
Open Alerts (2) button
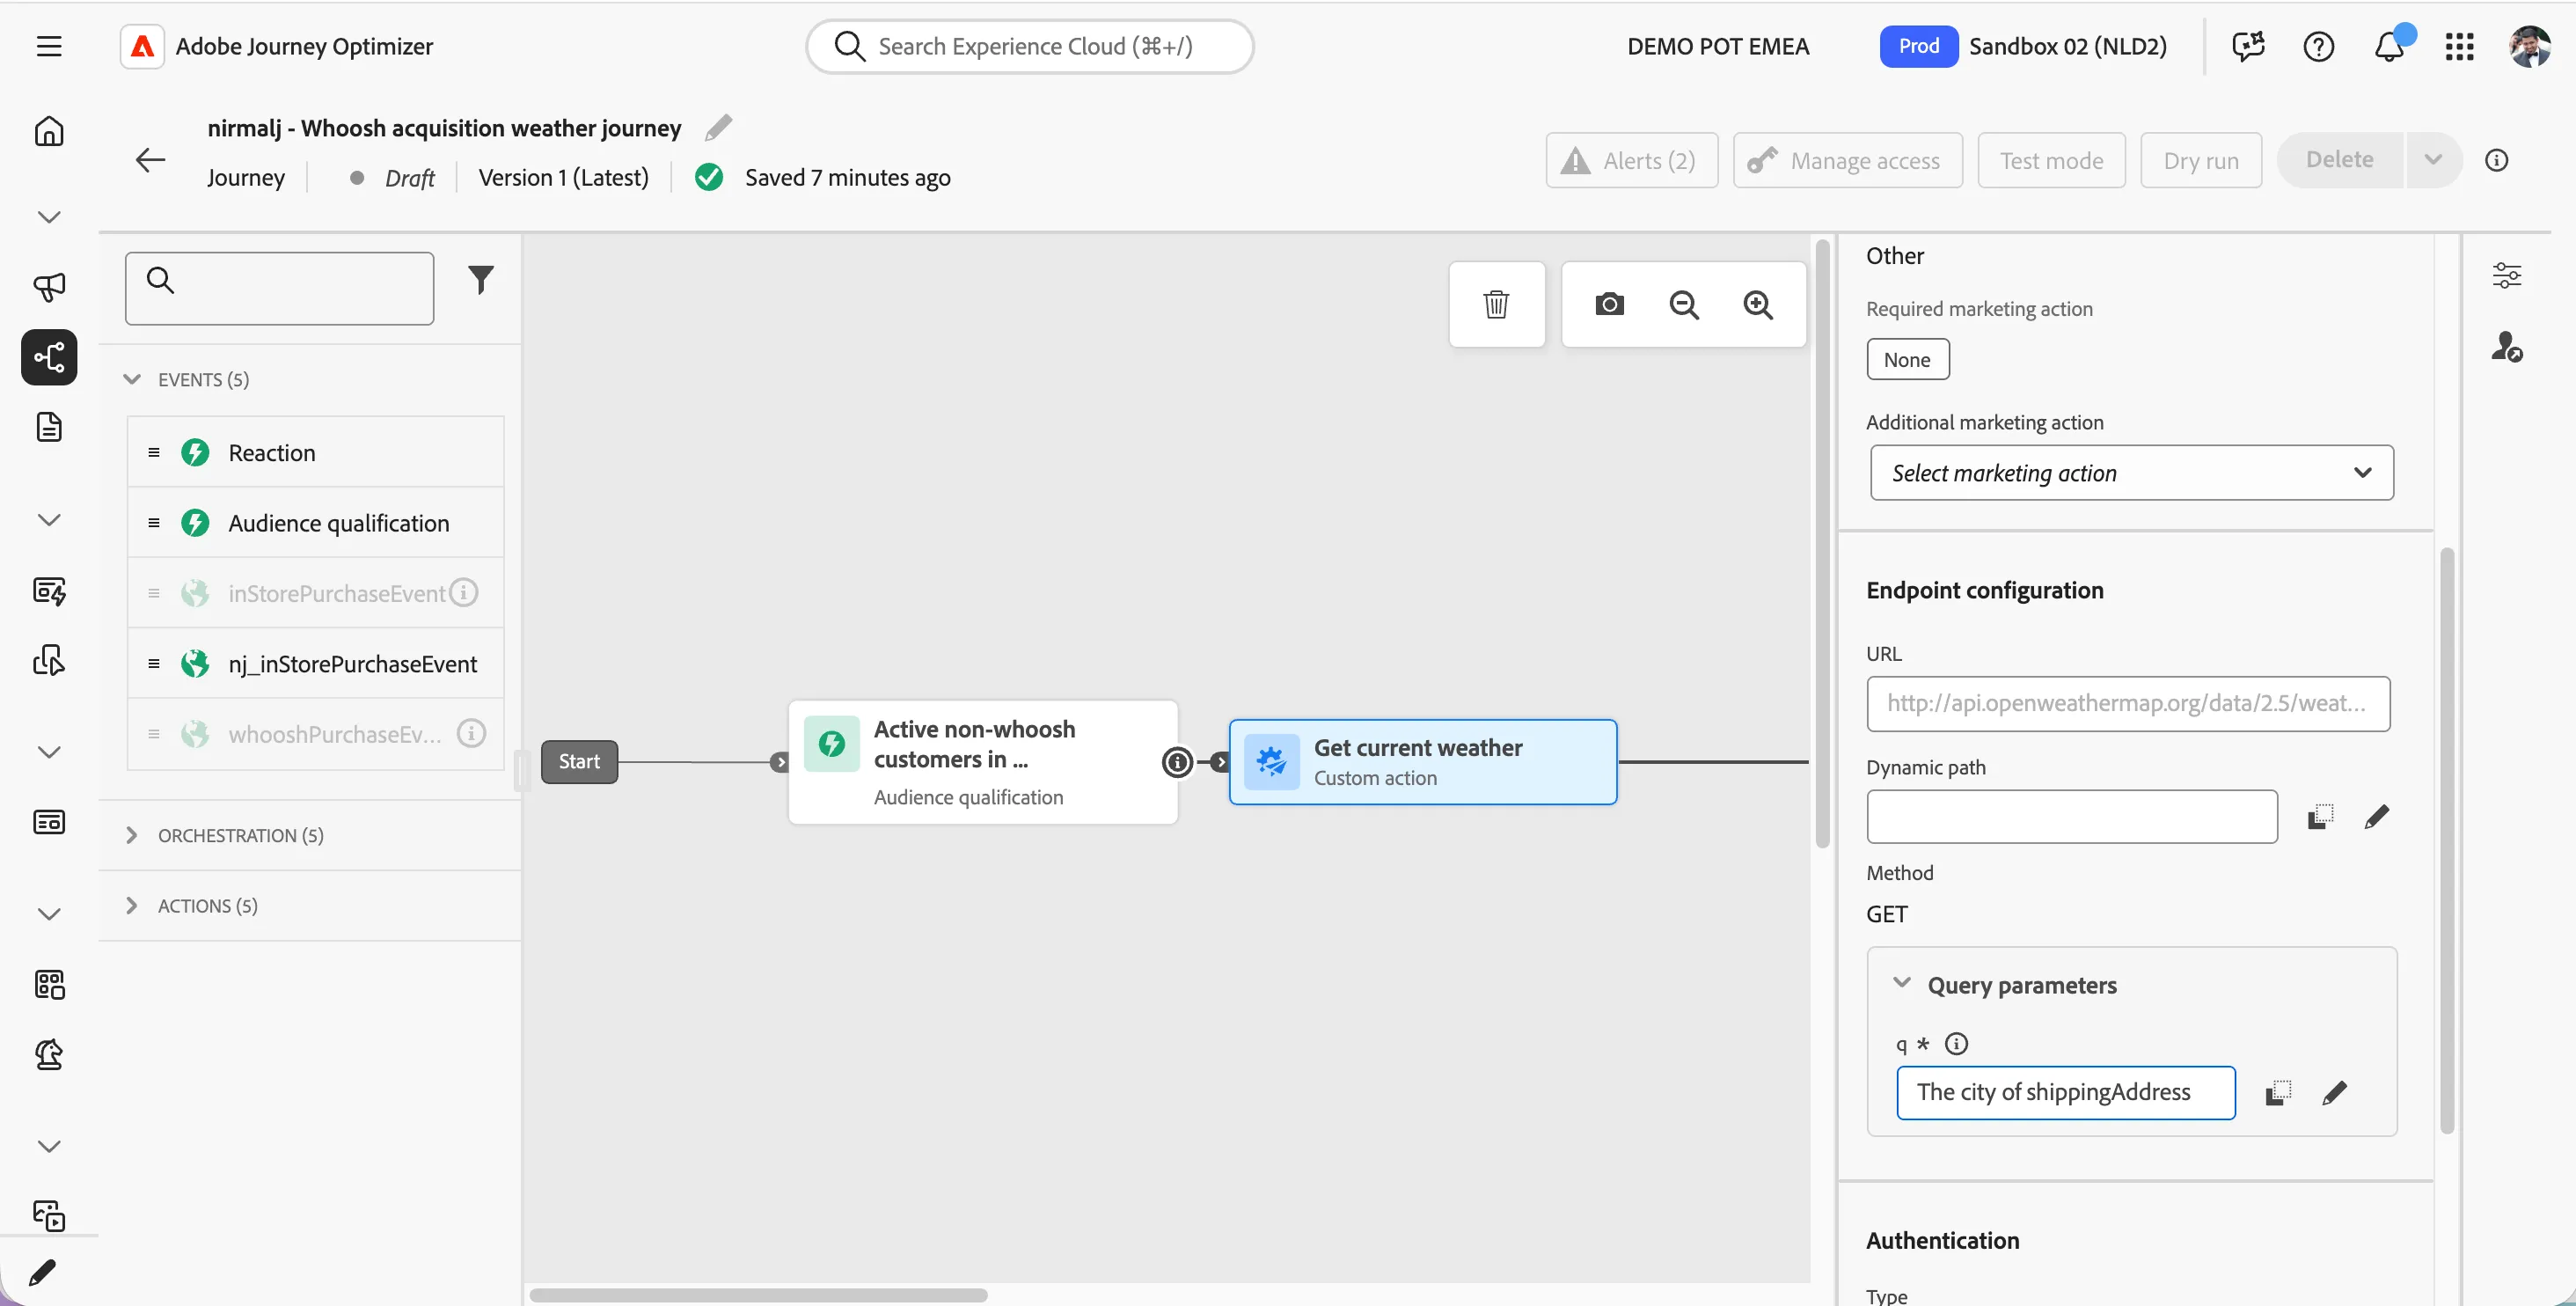click(x=1631, y=160)
